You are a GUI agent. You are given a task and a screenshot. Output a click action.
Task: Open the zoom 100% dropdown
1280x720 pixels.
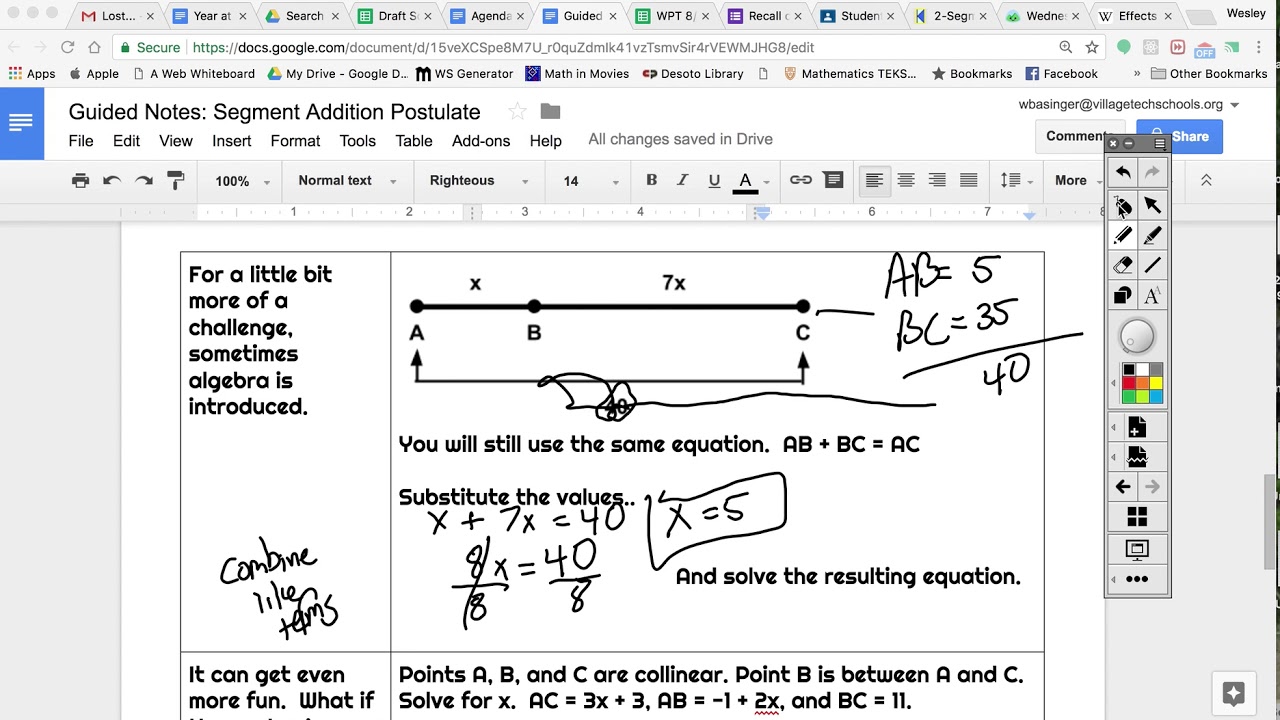click(x=243, y=181)
